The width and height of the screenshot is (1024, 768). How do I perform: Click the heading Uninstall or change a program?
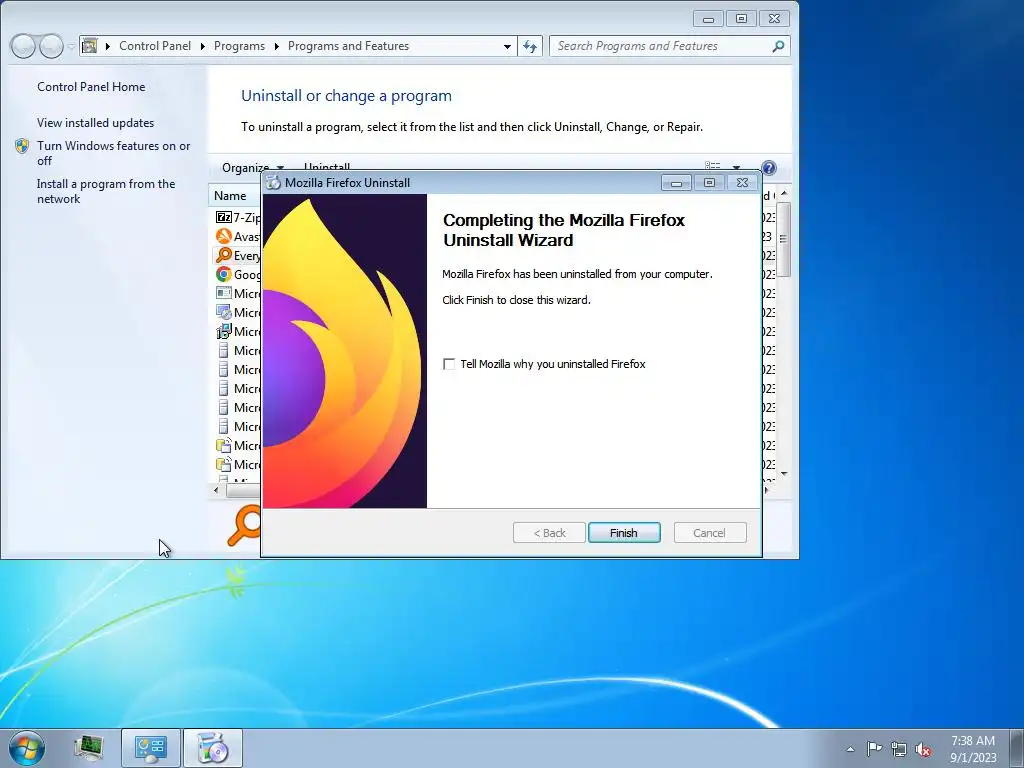(346, 96)
